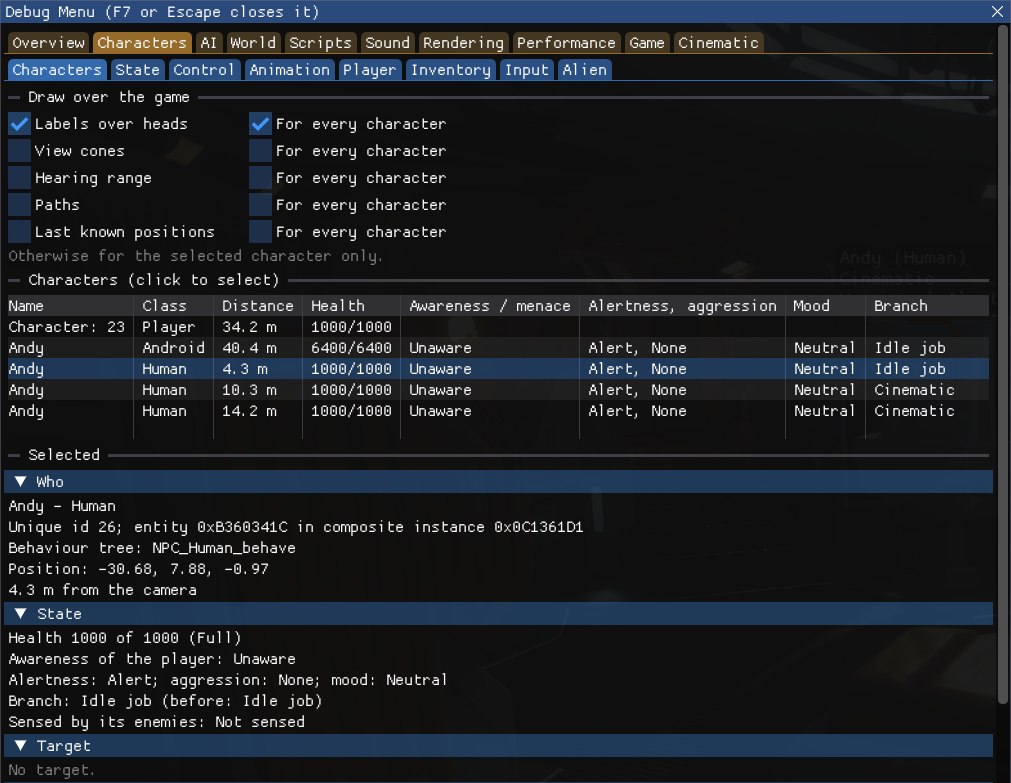
Task: Switch to the AI tab
Action: [x=208, y=43]
